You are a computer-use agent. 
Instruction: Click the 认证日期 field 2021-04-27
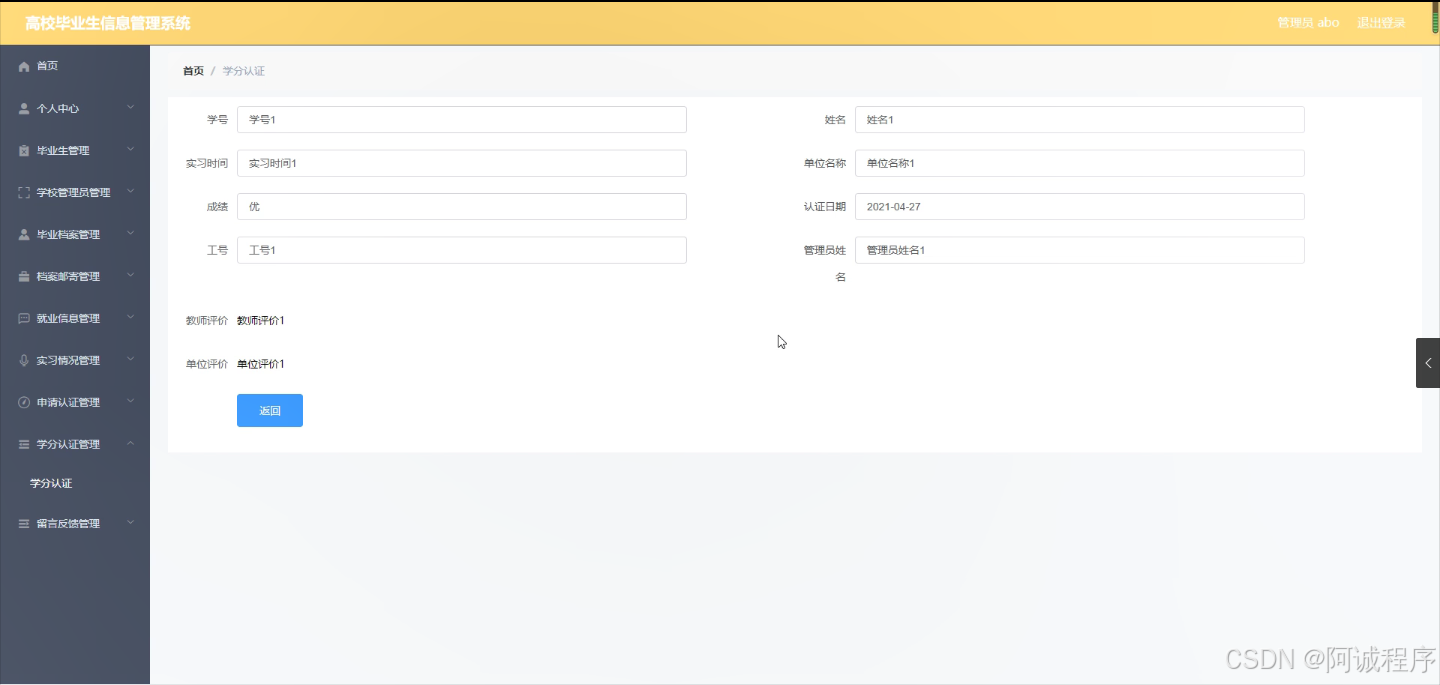[1080, 206]
